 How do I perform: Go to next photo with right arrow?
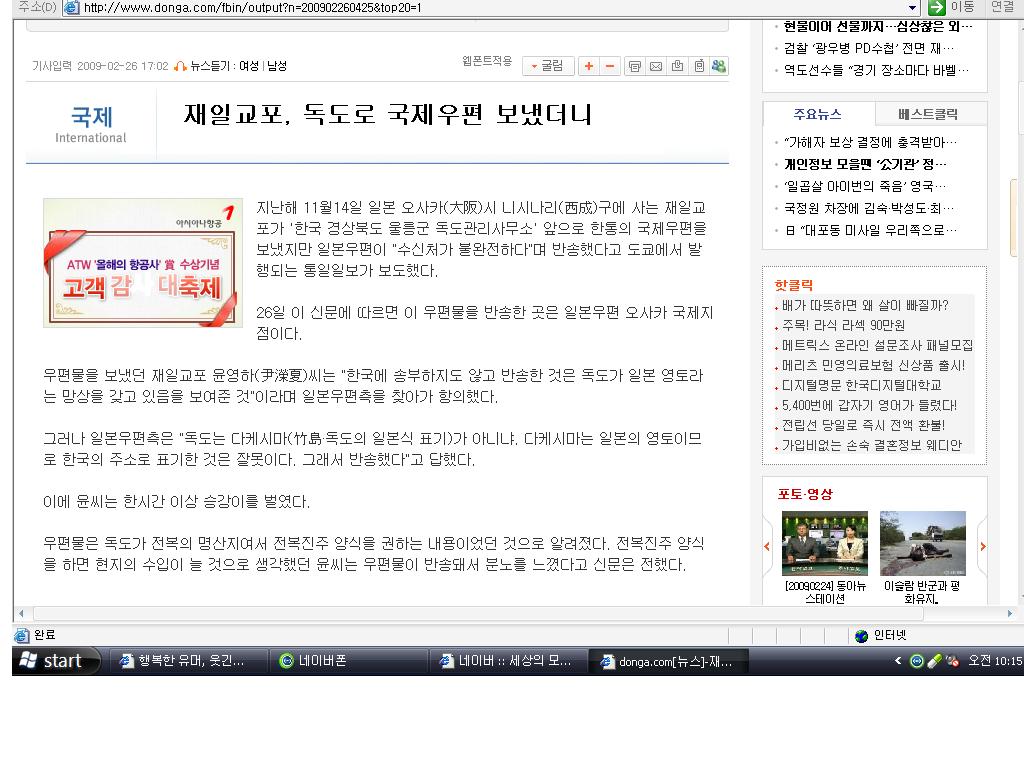point(982,547)
